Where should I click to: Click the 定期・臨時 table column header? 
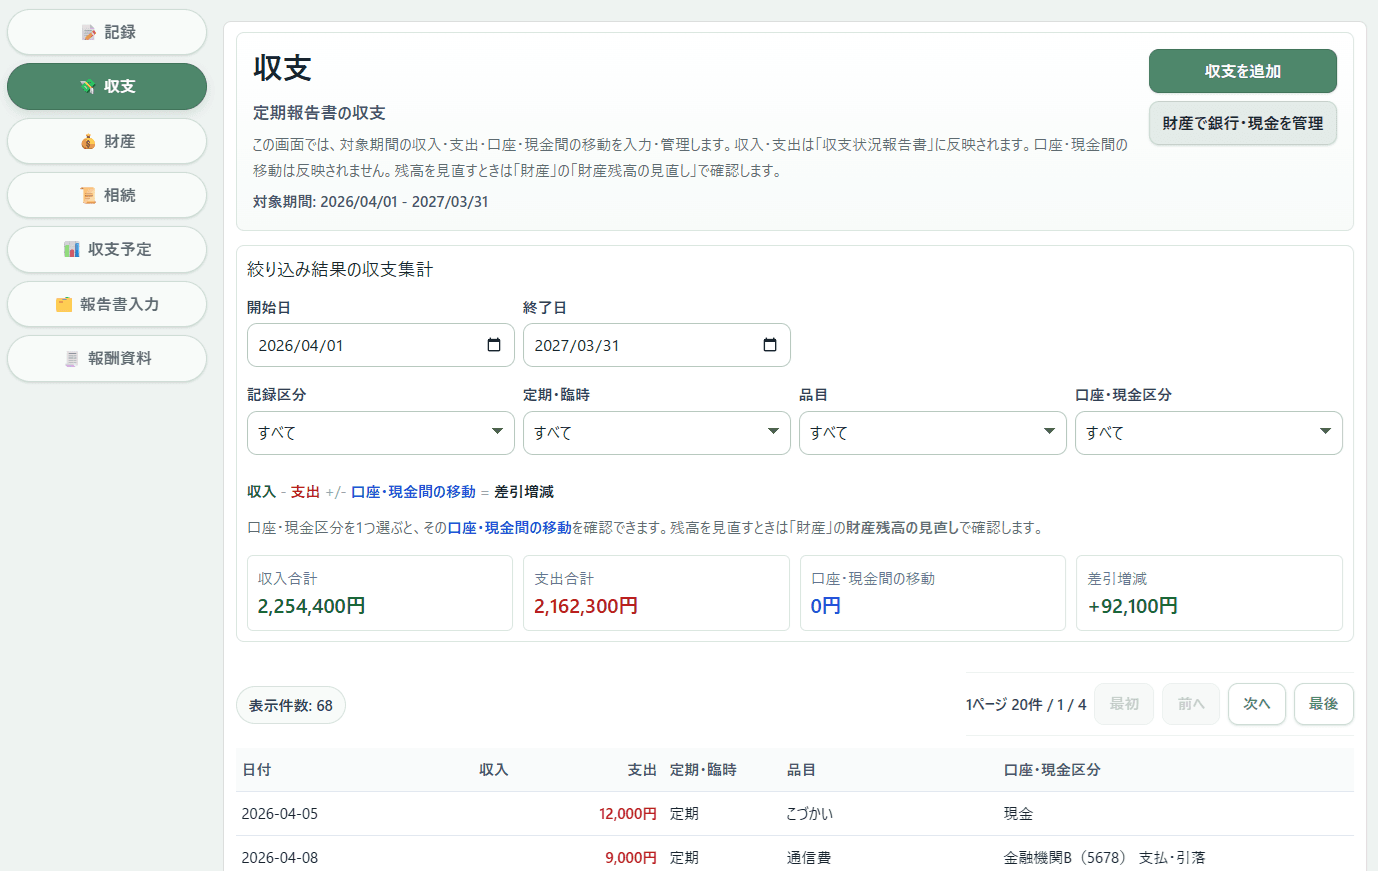703,770
